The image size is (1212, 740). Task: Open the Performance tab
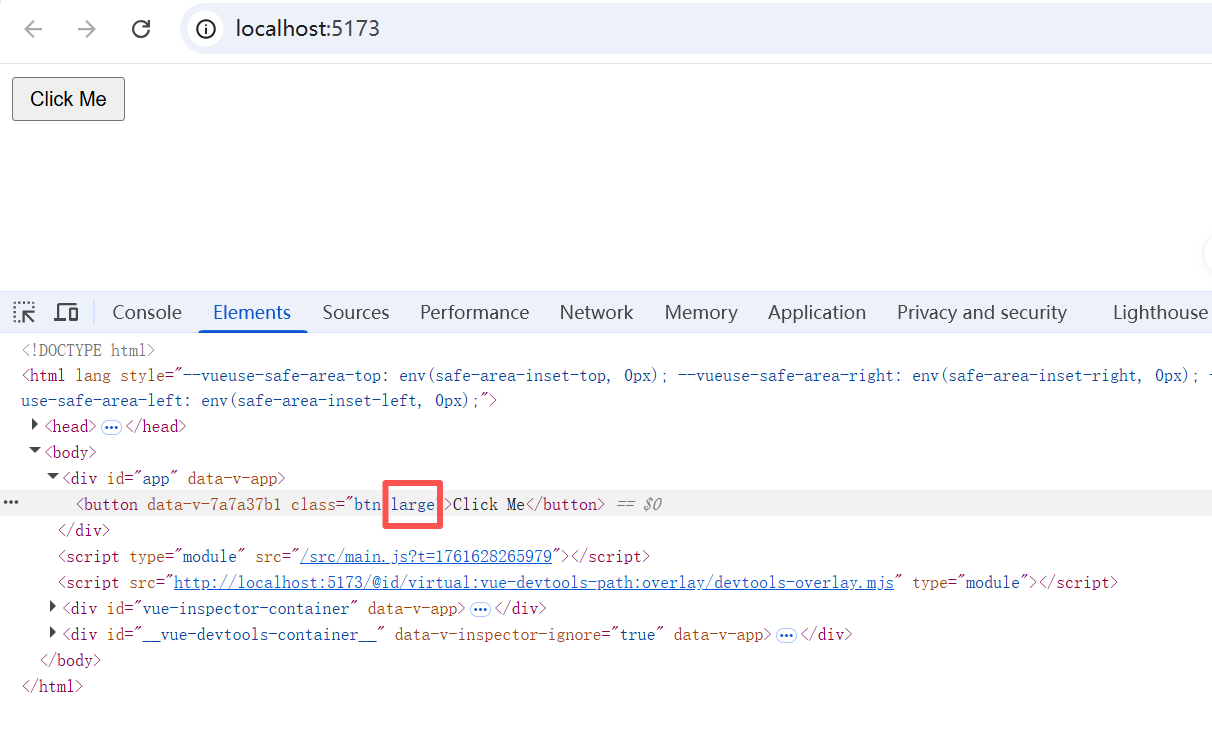coord(474,312)
